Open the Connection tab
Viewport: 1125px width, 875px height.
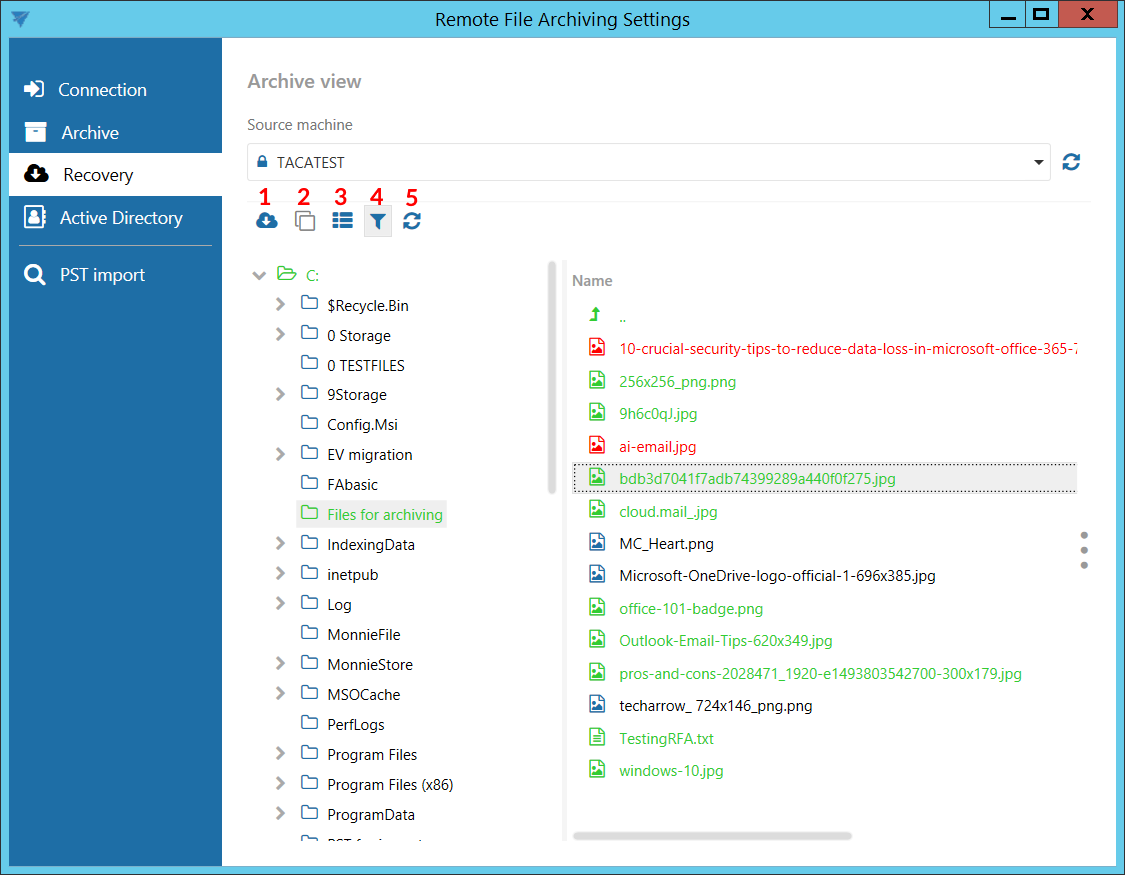102,90
